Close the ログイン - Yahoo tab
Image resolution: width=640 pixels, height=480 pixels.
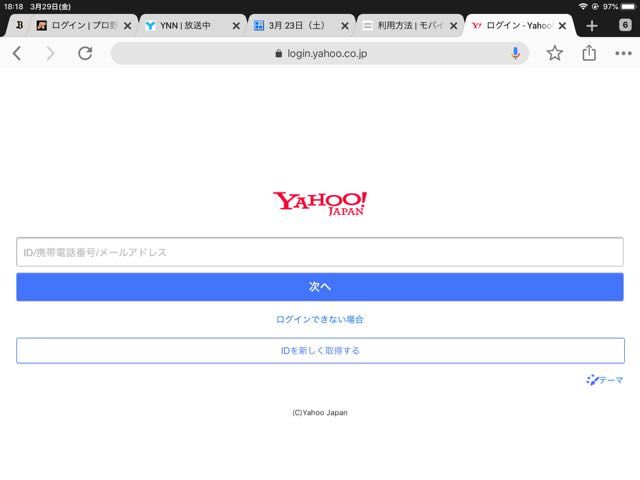tap(562, 26)
